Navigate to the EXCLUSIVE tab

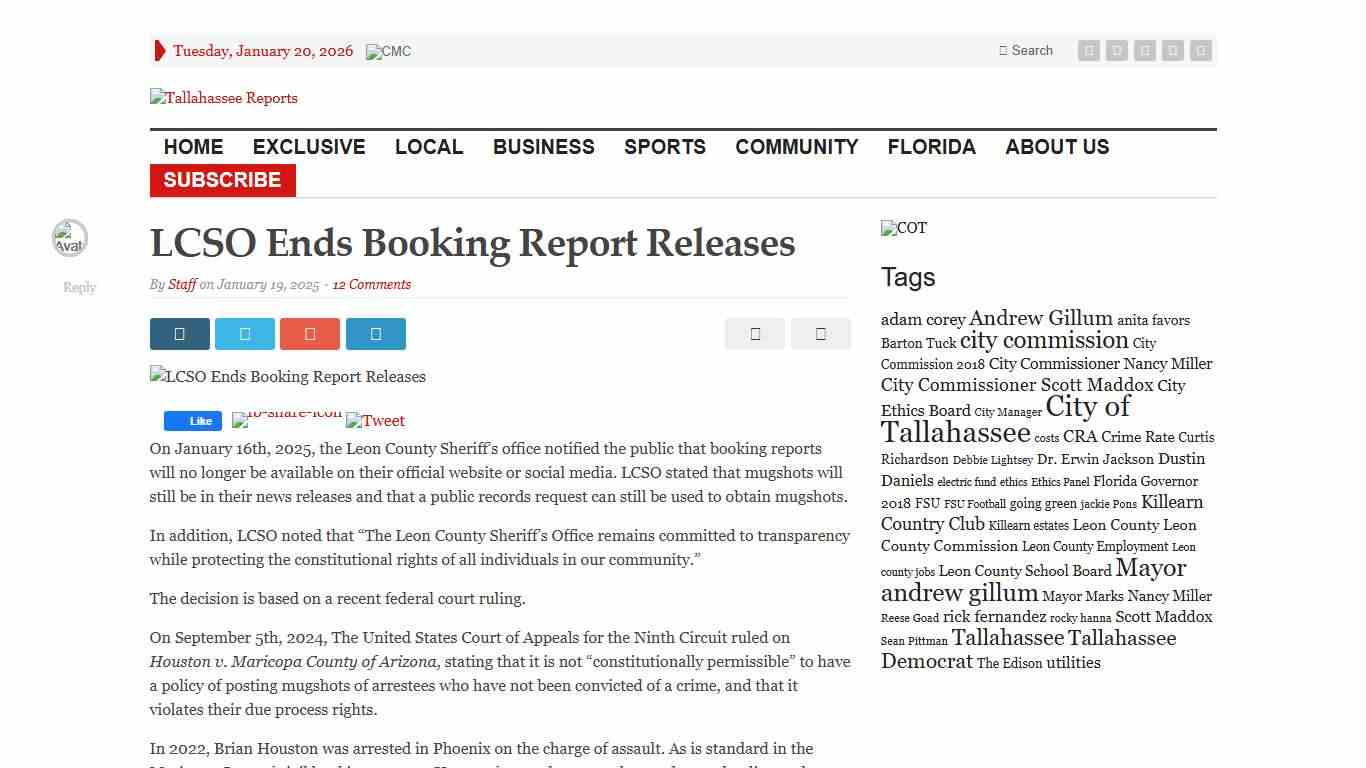(308, 147)
